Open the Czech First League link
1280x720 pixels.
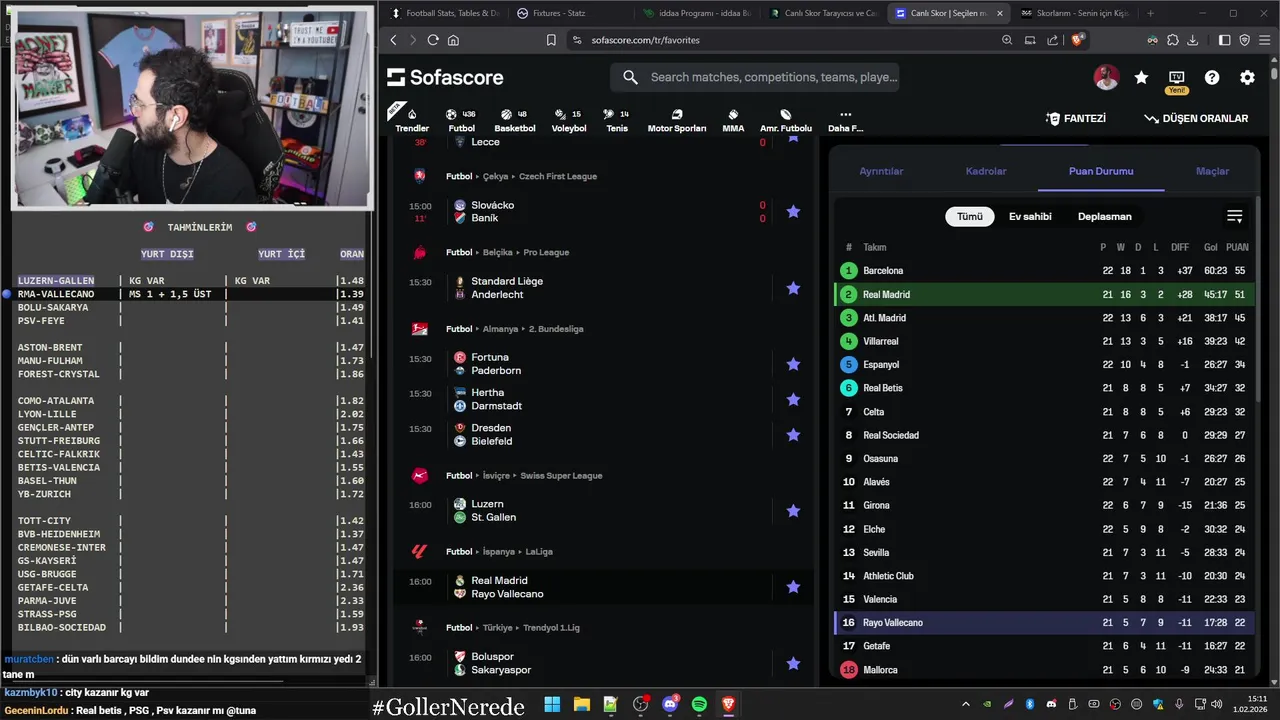pyautogui.click(x=558, y=176)
